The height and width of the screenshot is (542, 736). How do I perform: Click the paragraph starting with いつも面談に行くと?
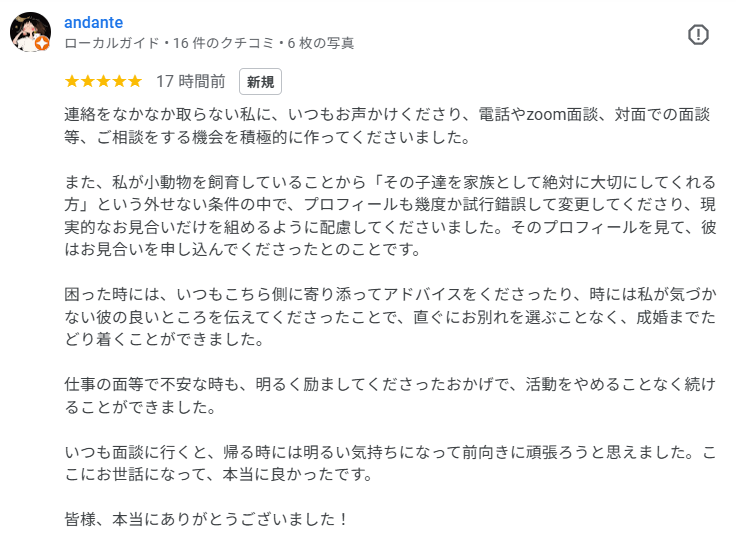[390, 463]
